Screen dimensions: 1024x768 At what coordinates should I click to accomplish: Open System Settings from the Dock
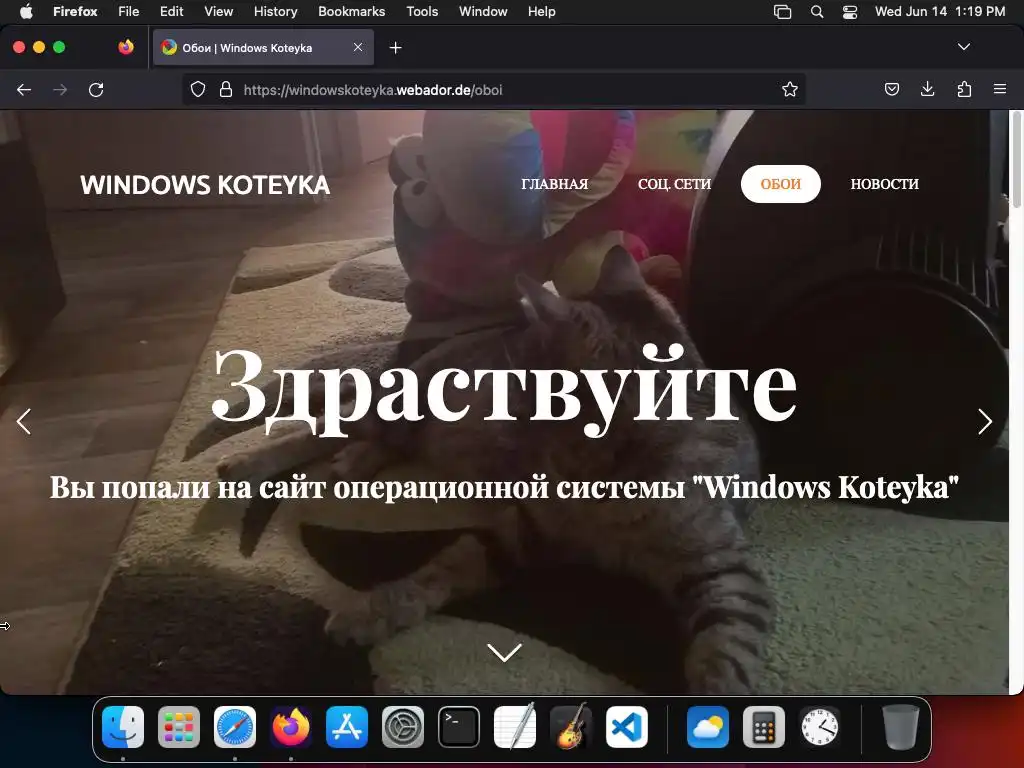click(x=403, y=727)
